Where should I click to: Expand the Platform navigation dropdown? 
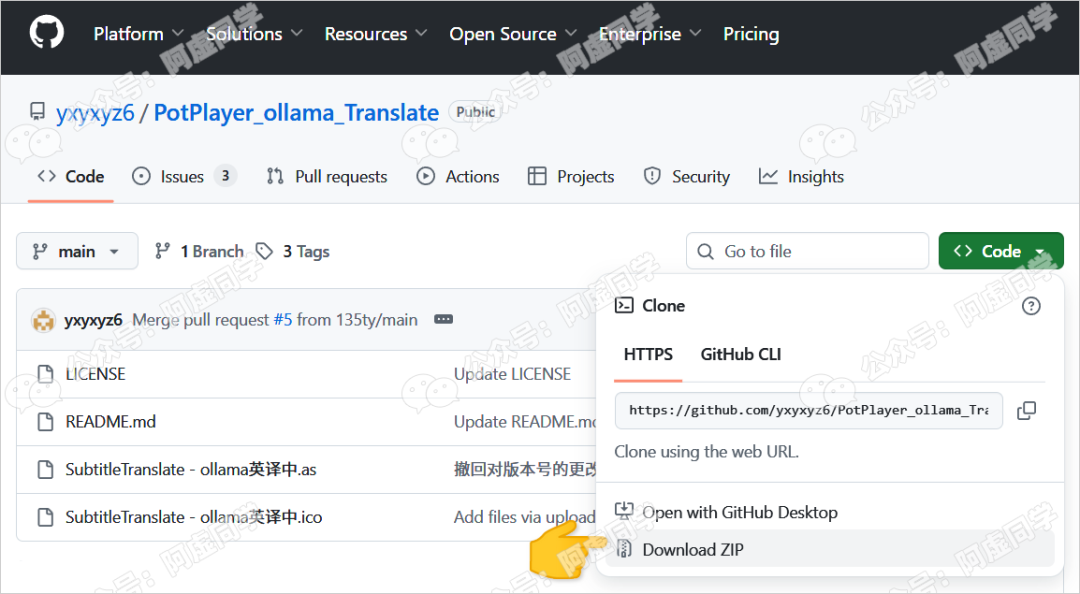click(x=138, y=33)
